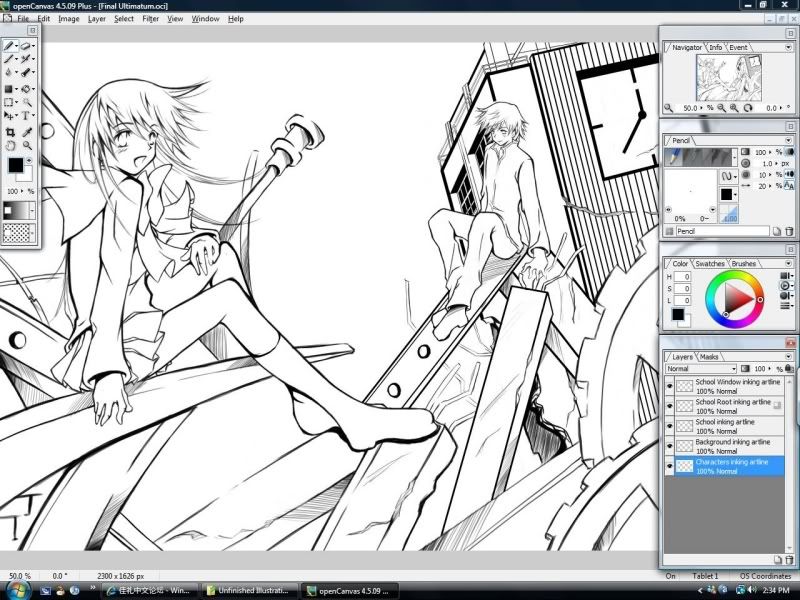The width and height of the screenshot is (800, 600).
Task: Open the Layer menu
Action: click(x=96, y=19)
